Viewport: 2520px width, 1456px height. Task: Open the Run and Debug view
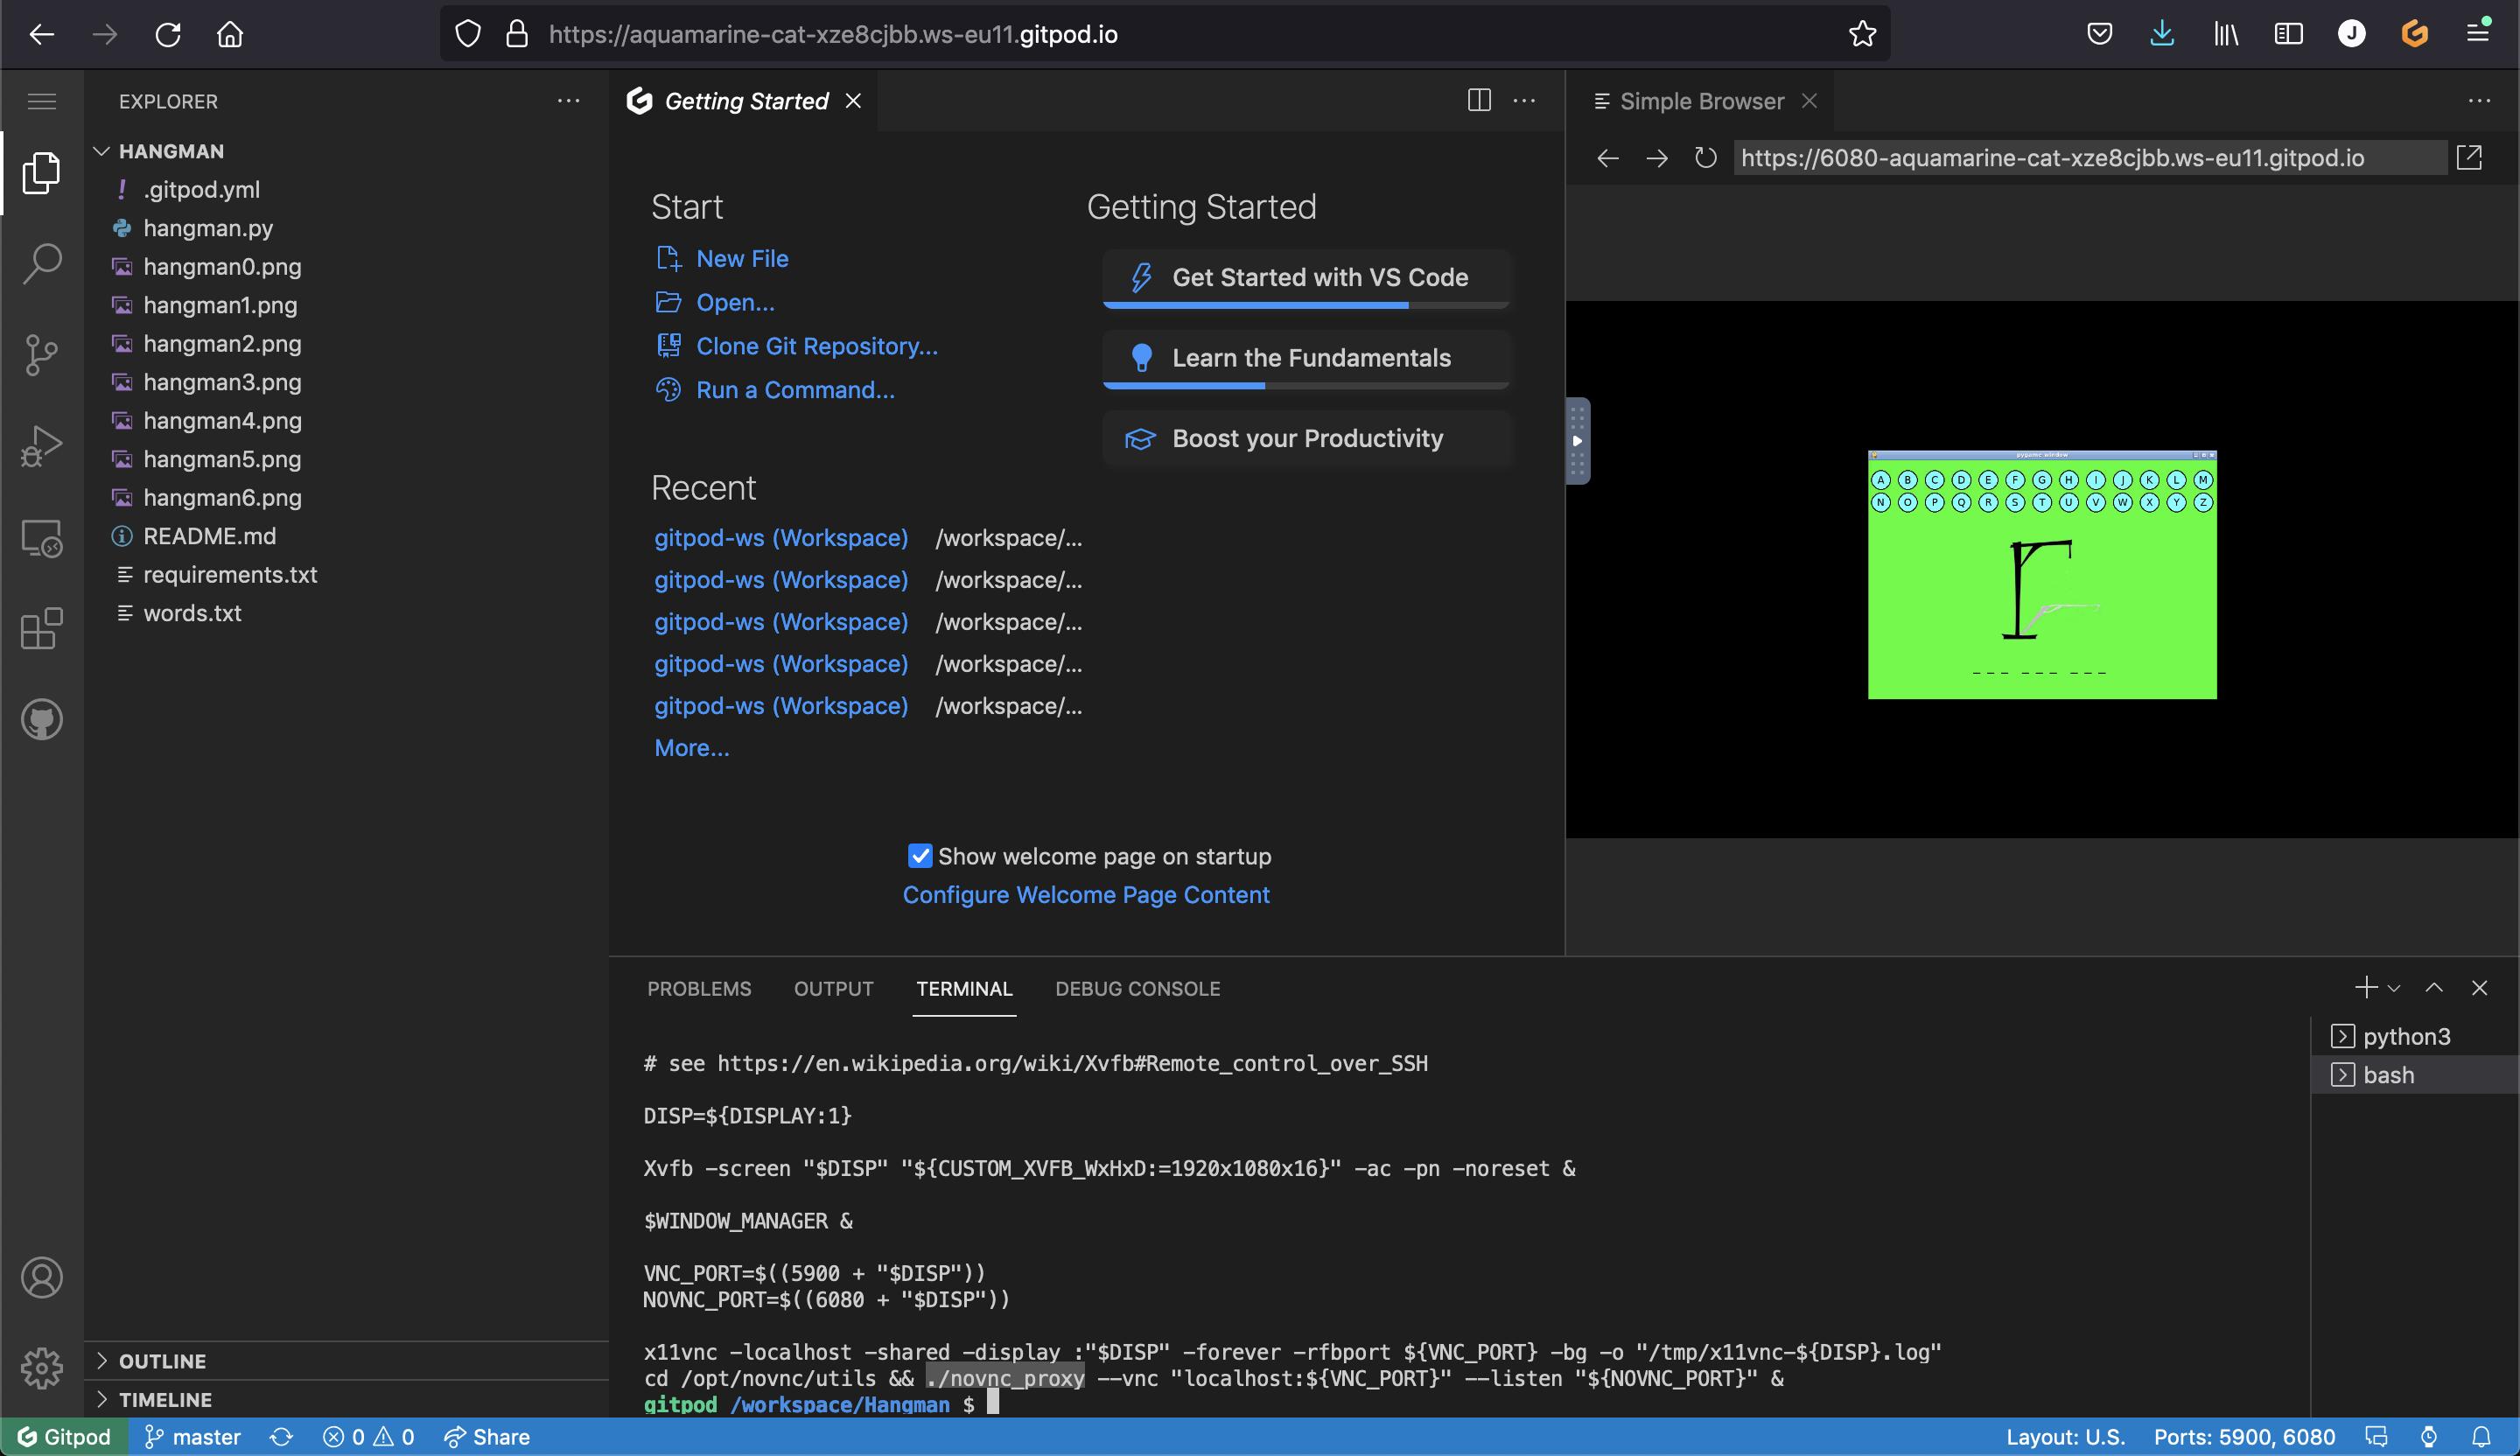click(42, 445)
